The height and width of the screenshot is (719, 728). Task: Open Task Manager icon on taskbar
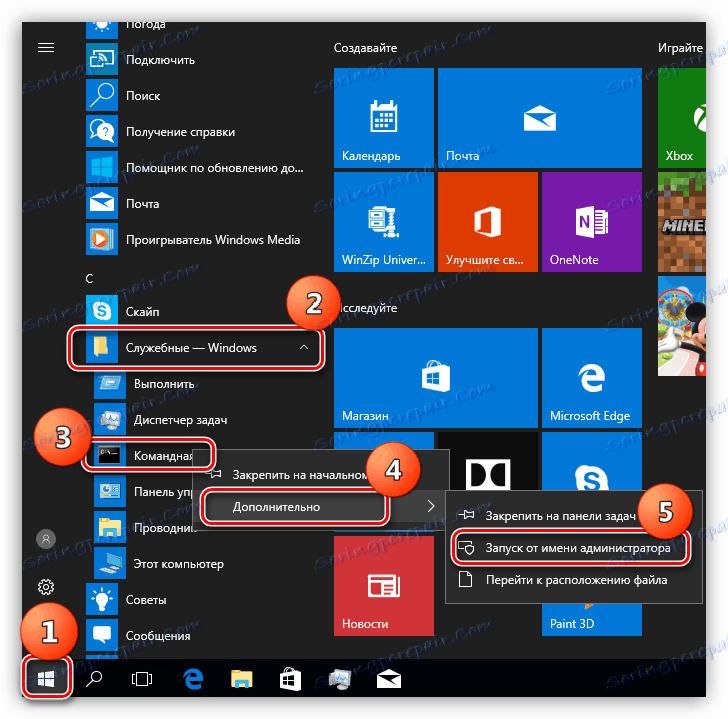click(x=340, y=680)
